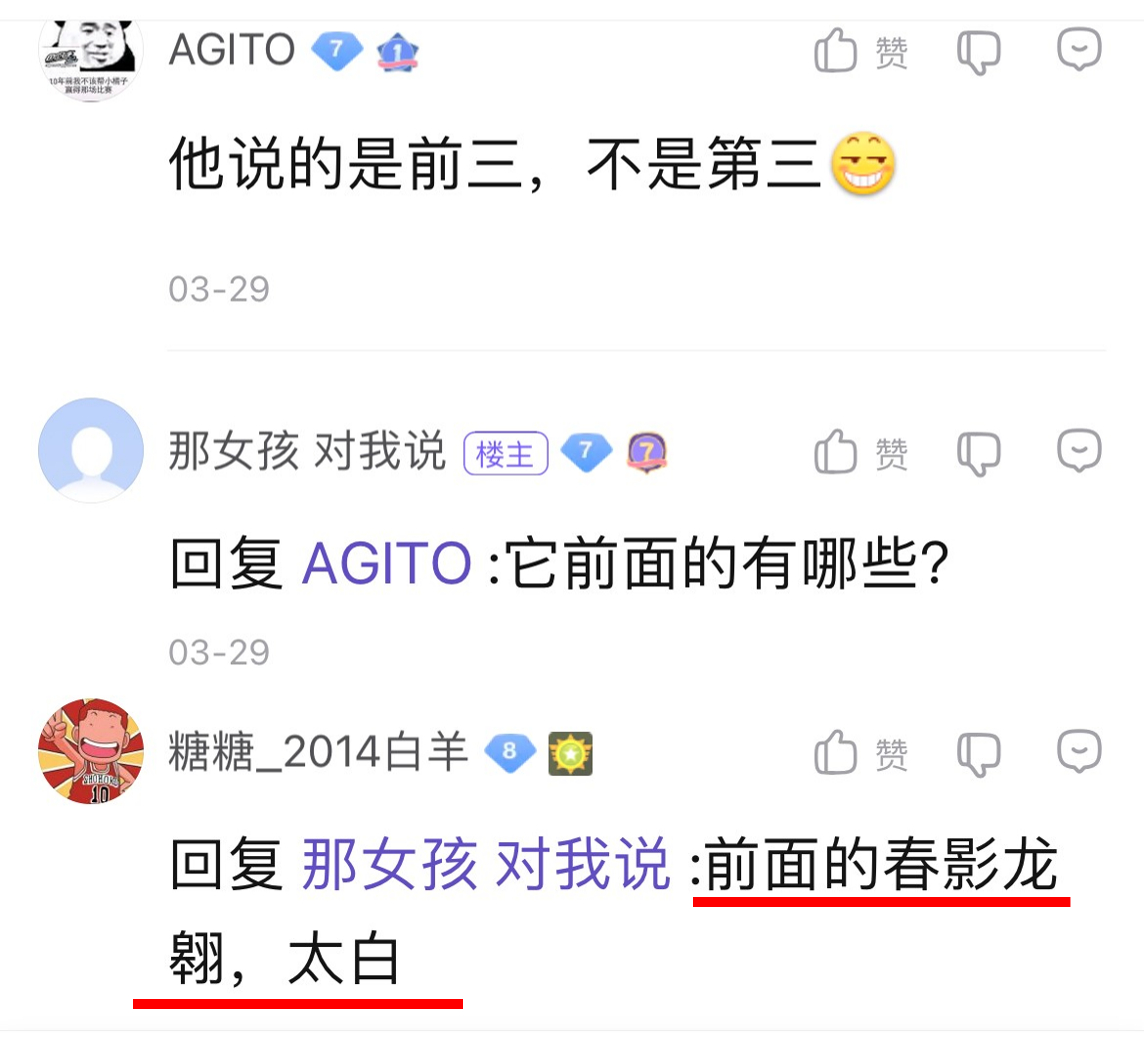Tap purple AGITO mention in reply
This screenshot has width=1144, height=1044.
tap(387, 562)
